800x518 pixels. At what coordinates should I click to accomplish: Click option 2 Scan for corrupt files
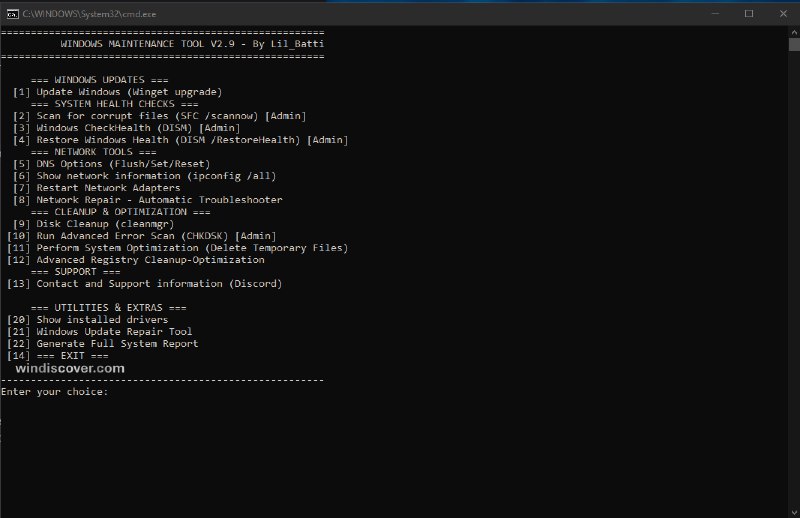point(159,116)
